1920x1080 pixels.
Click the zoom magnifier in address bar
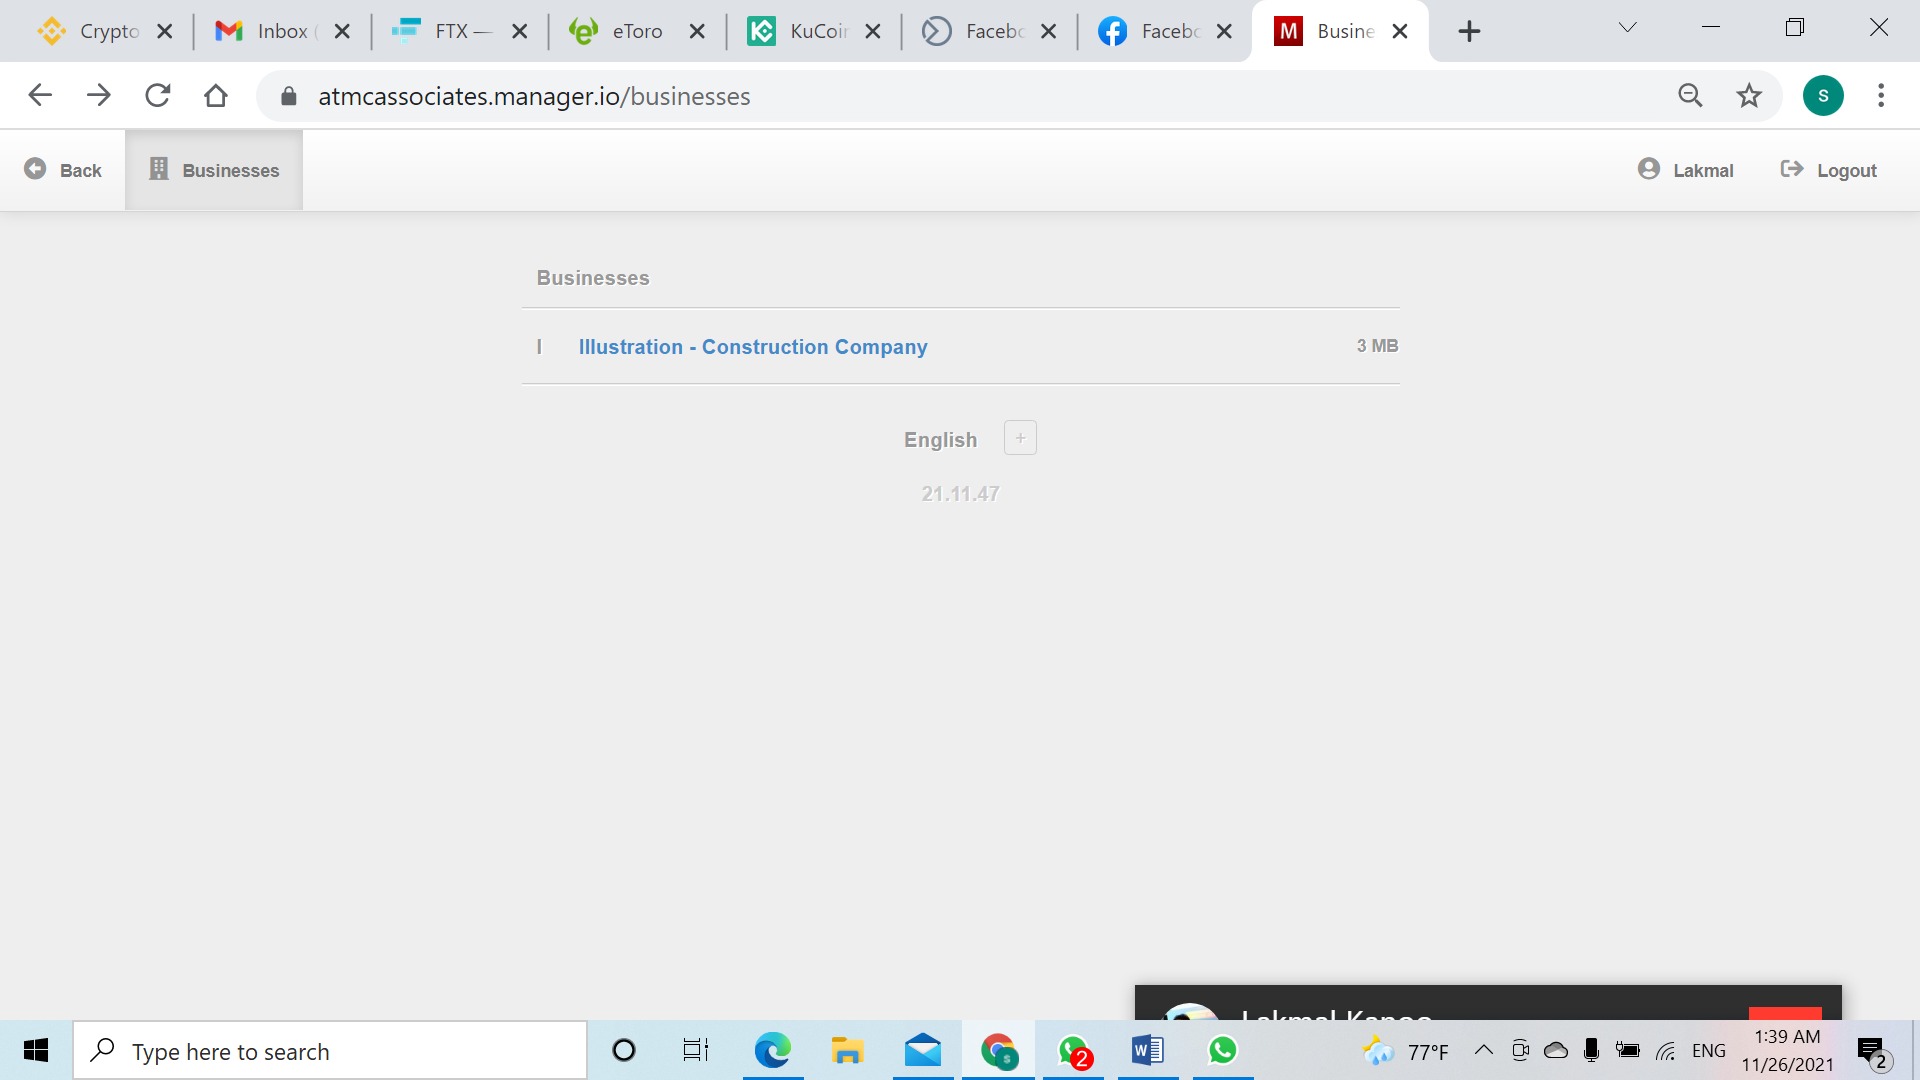point(1690,96)
